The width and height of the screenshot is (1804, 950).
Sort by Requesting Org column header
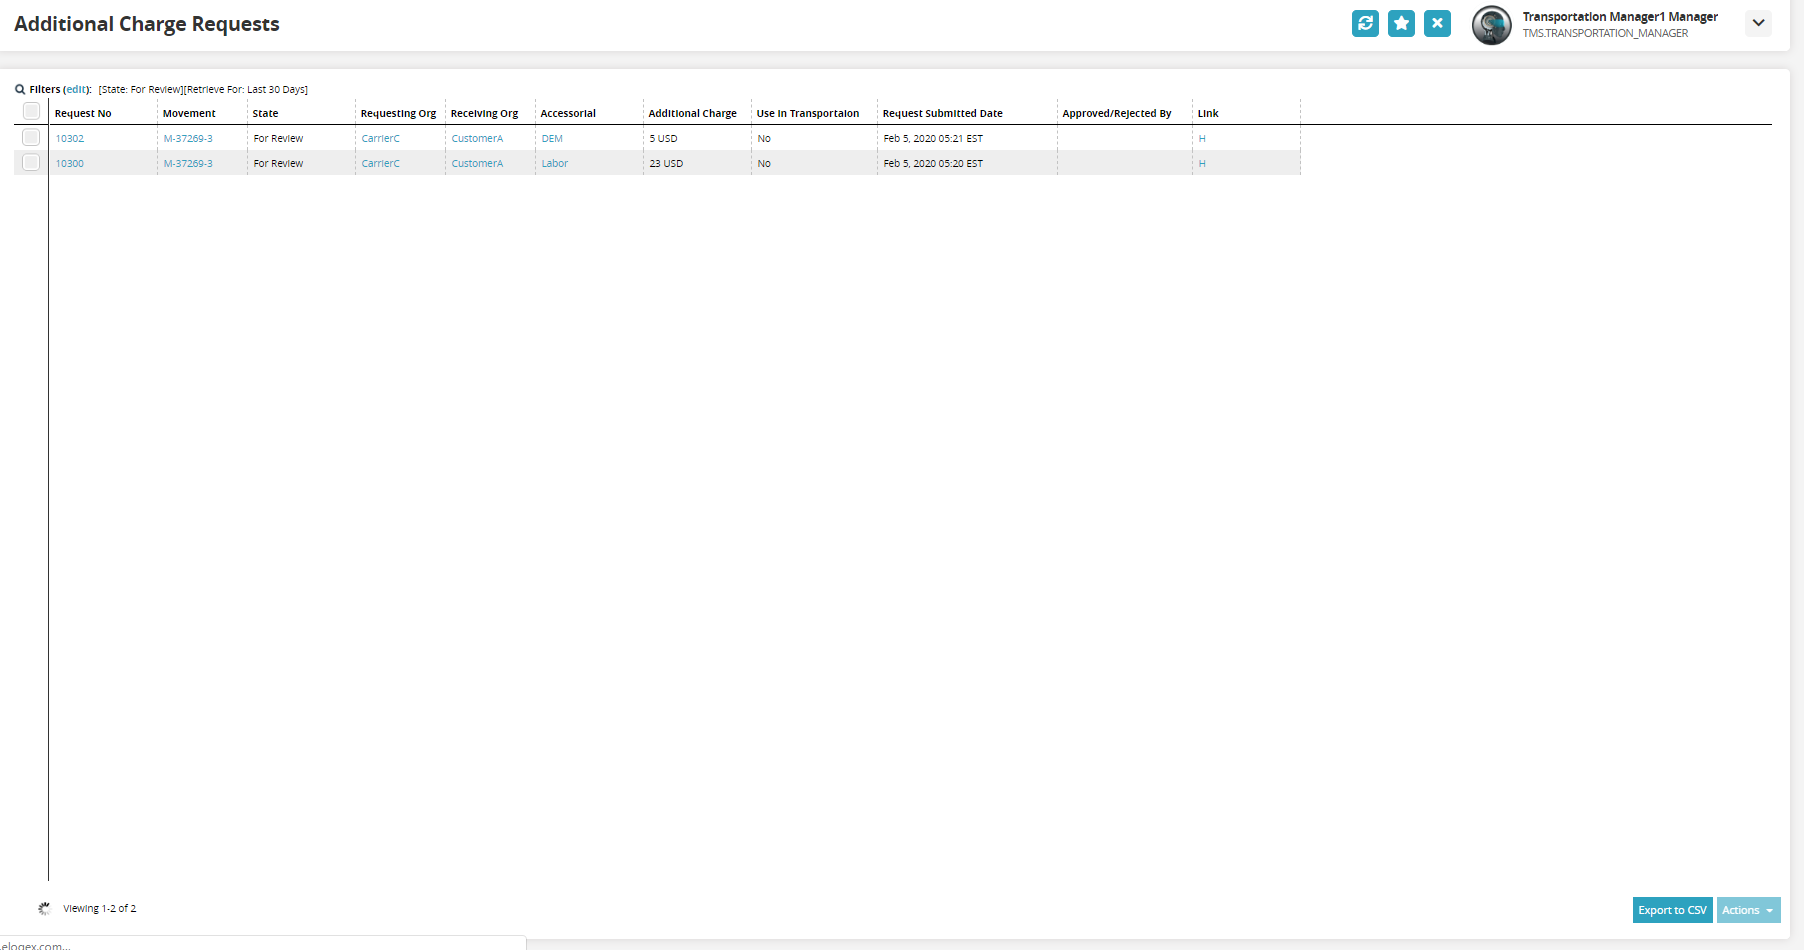[398, 113]
